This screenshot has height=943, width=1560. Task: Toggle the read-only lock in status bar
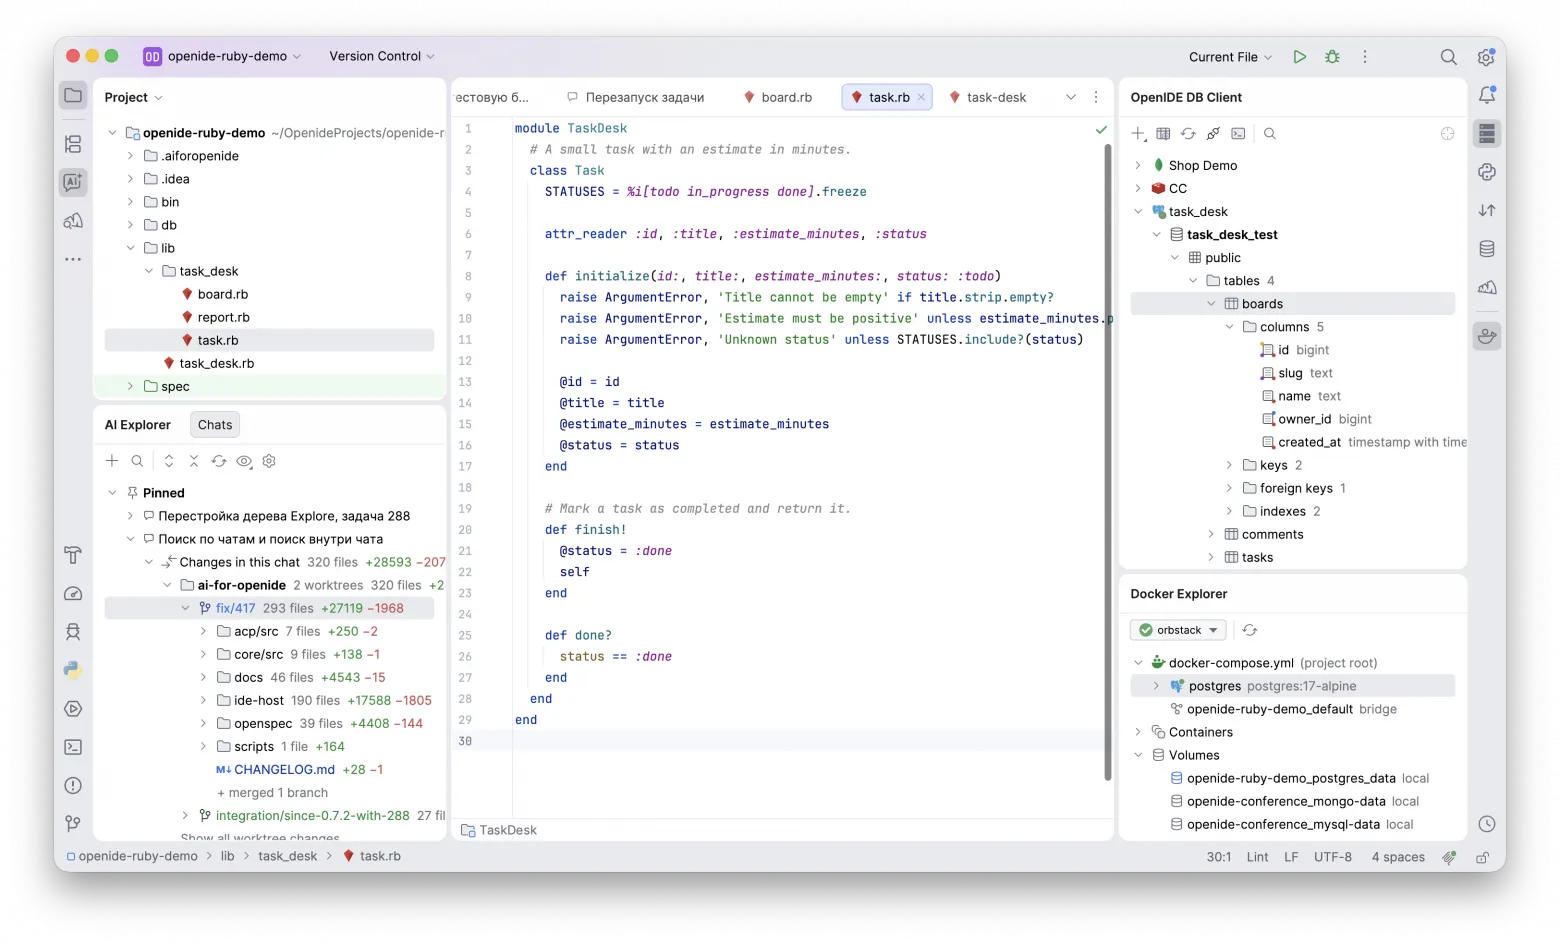click(1483, 857)
